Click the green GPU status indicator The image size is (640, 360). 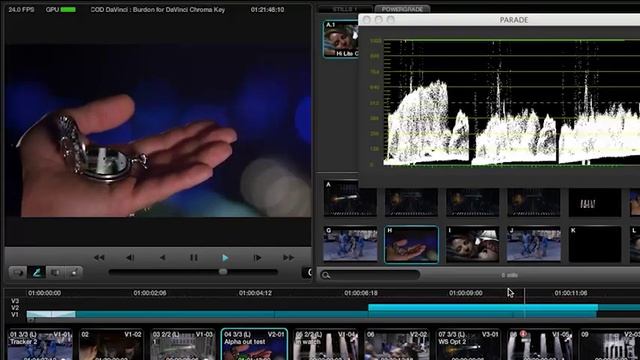click(68, 9)
